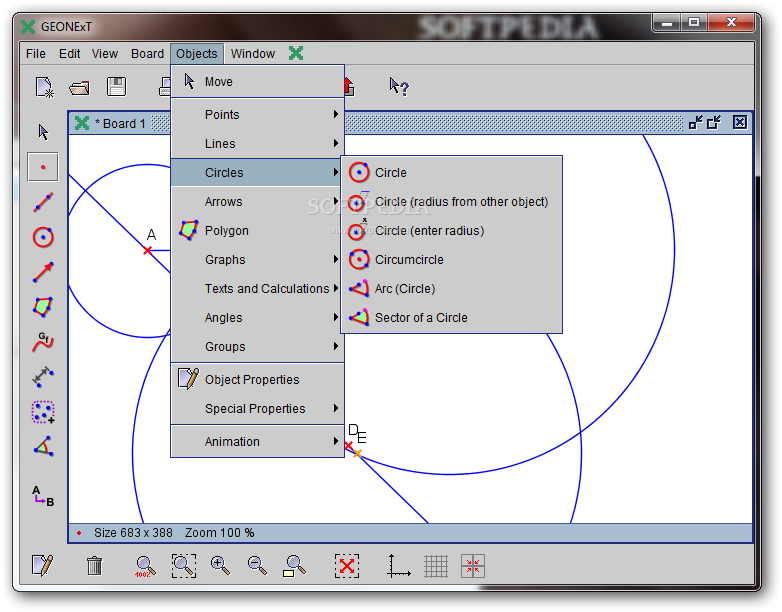Toggle the grid display icon
This screenshot has width=782, height=612.
tap(435, 566)
